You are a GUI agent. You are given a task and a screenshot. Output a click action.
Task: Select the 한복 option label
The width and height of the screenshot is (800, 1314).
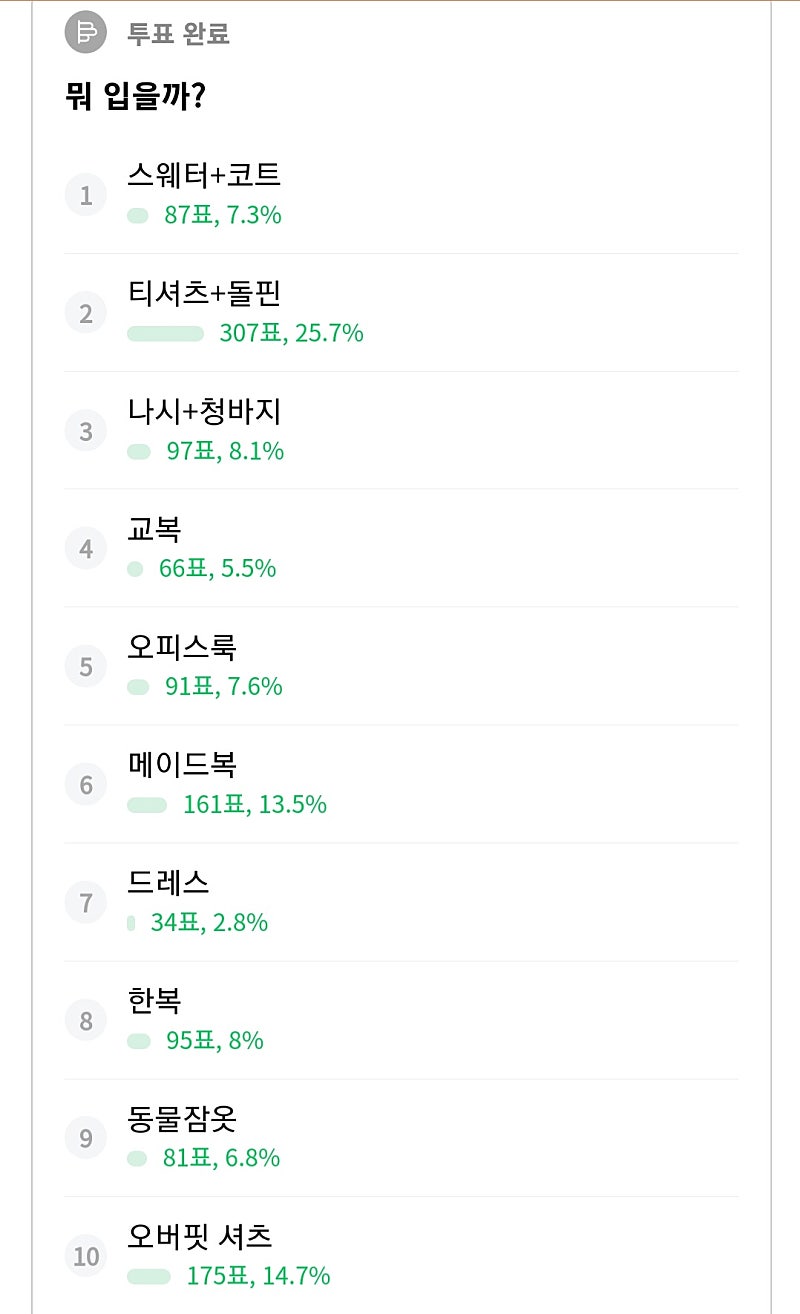154,1001
